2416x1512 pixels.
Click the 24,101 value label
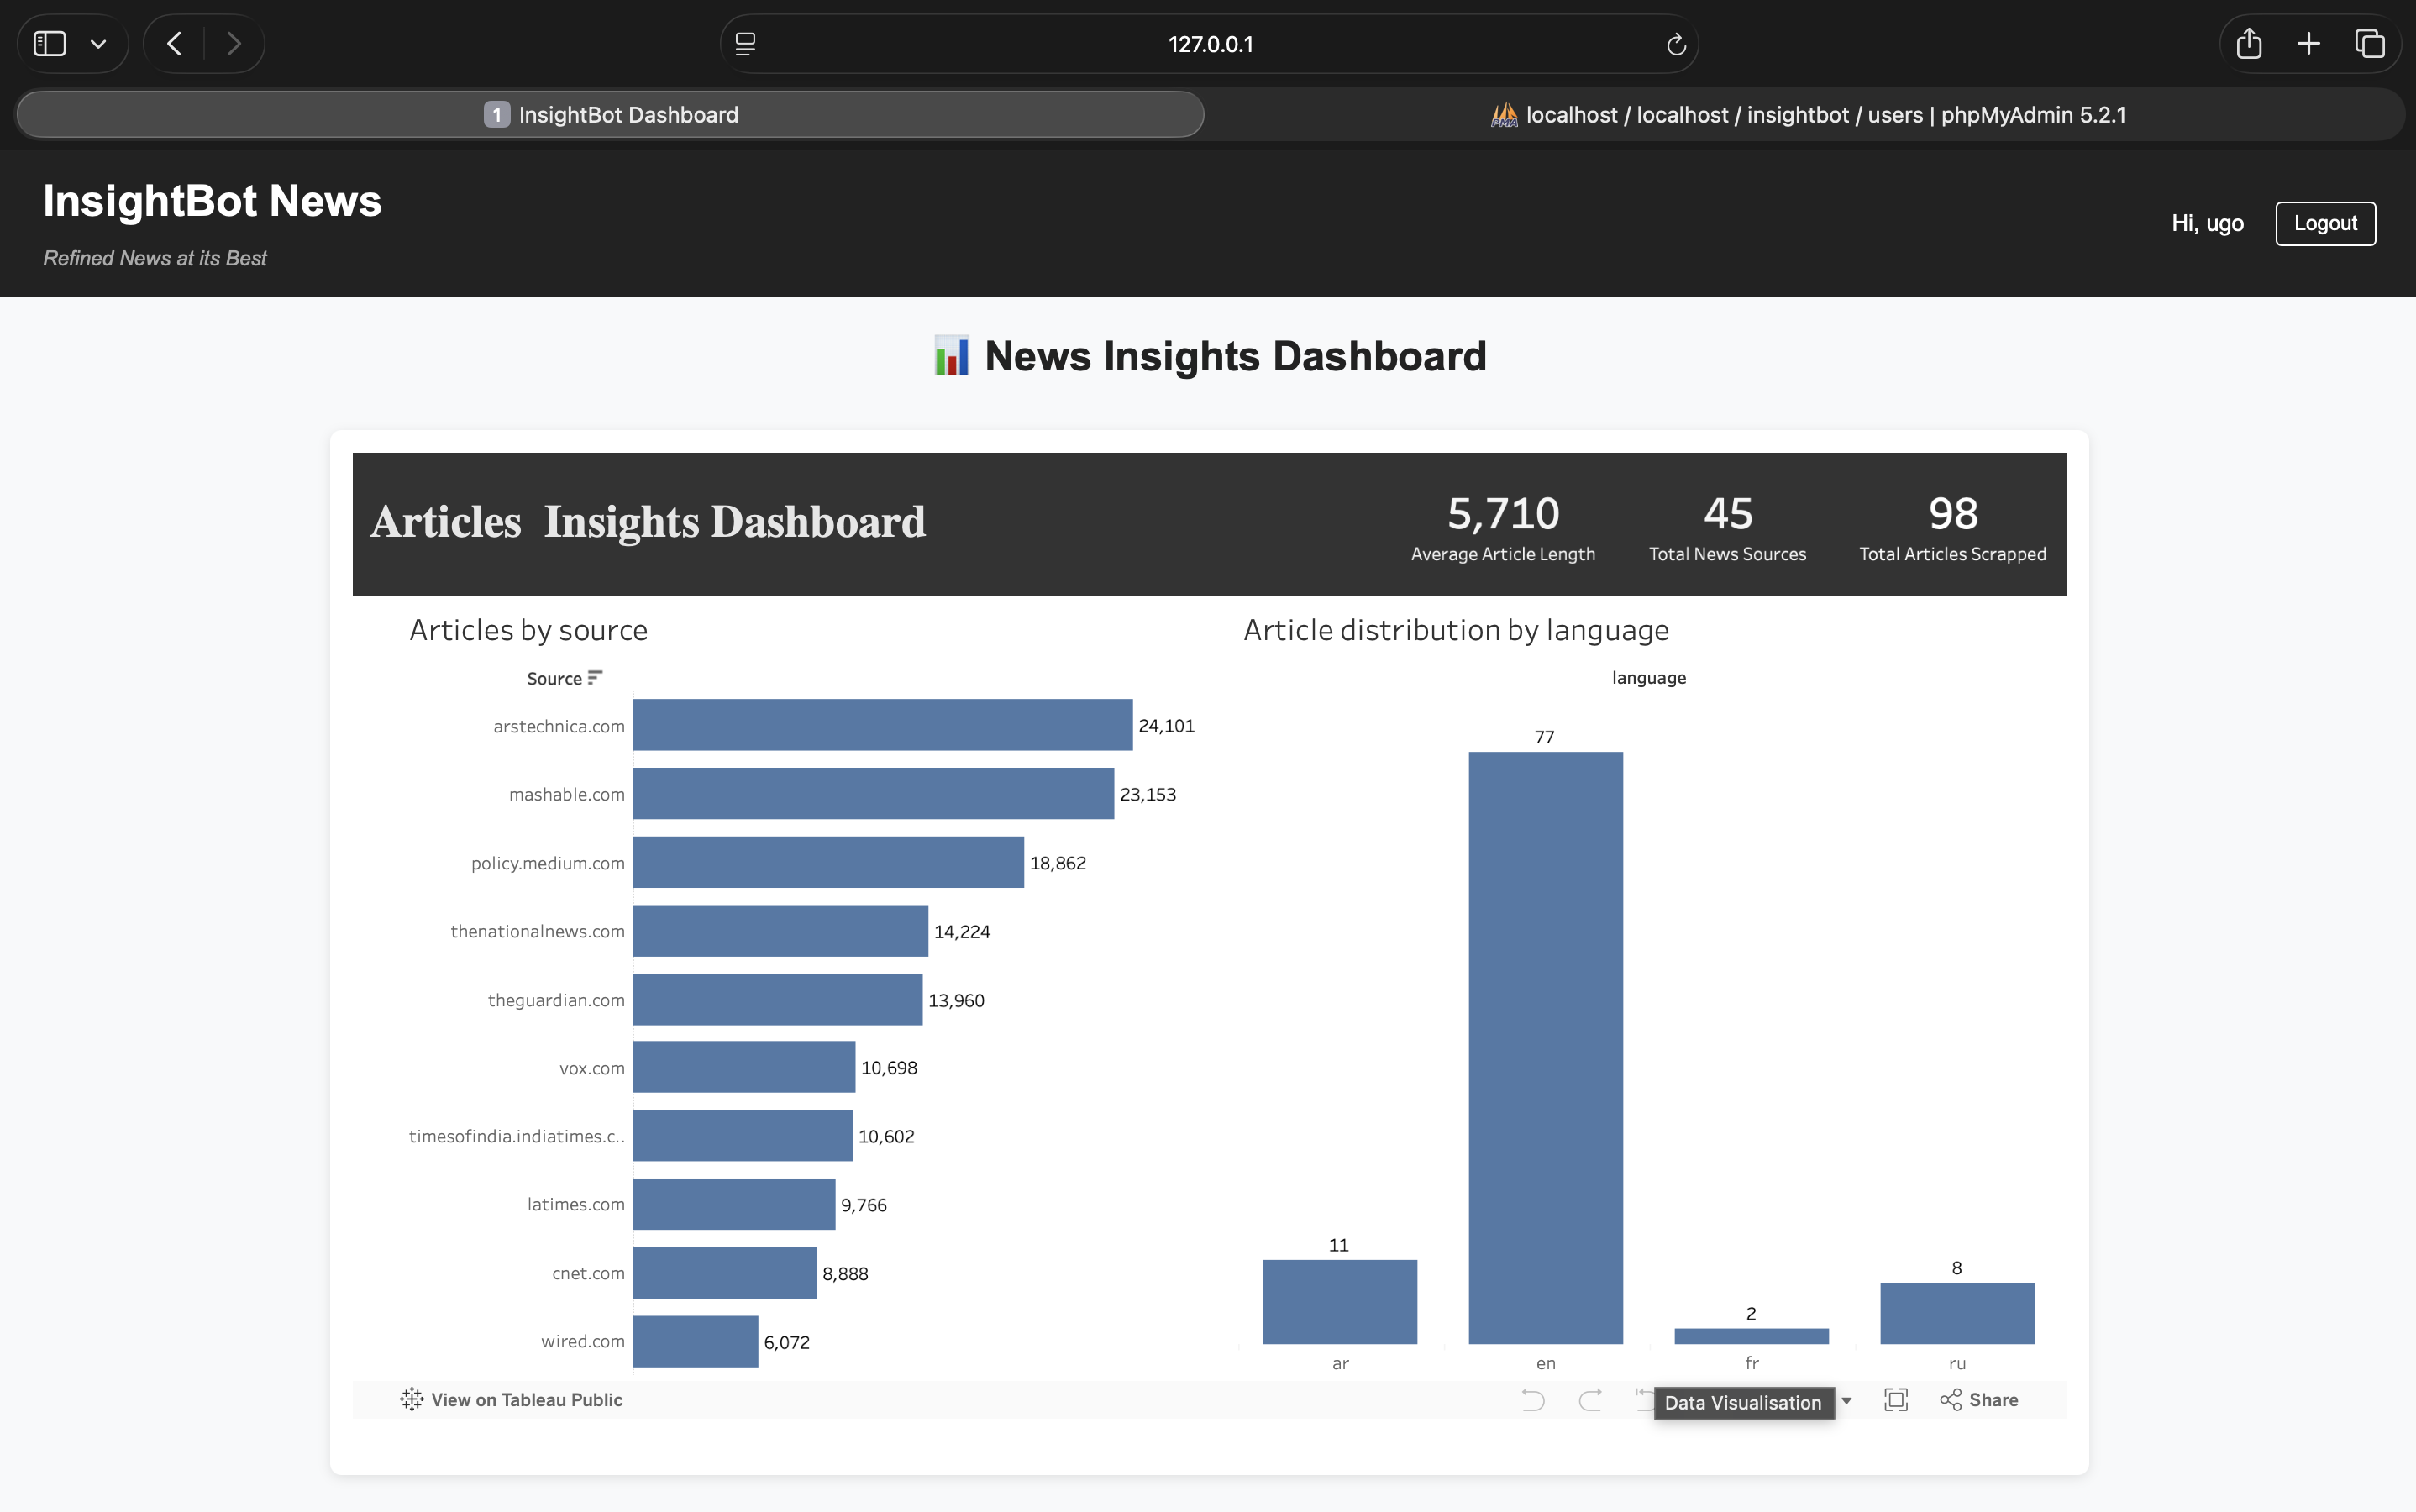coord(1166,726)
